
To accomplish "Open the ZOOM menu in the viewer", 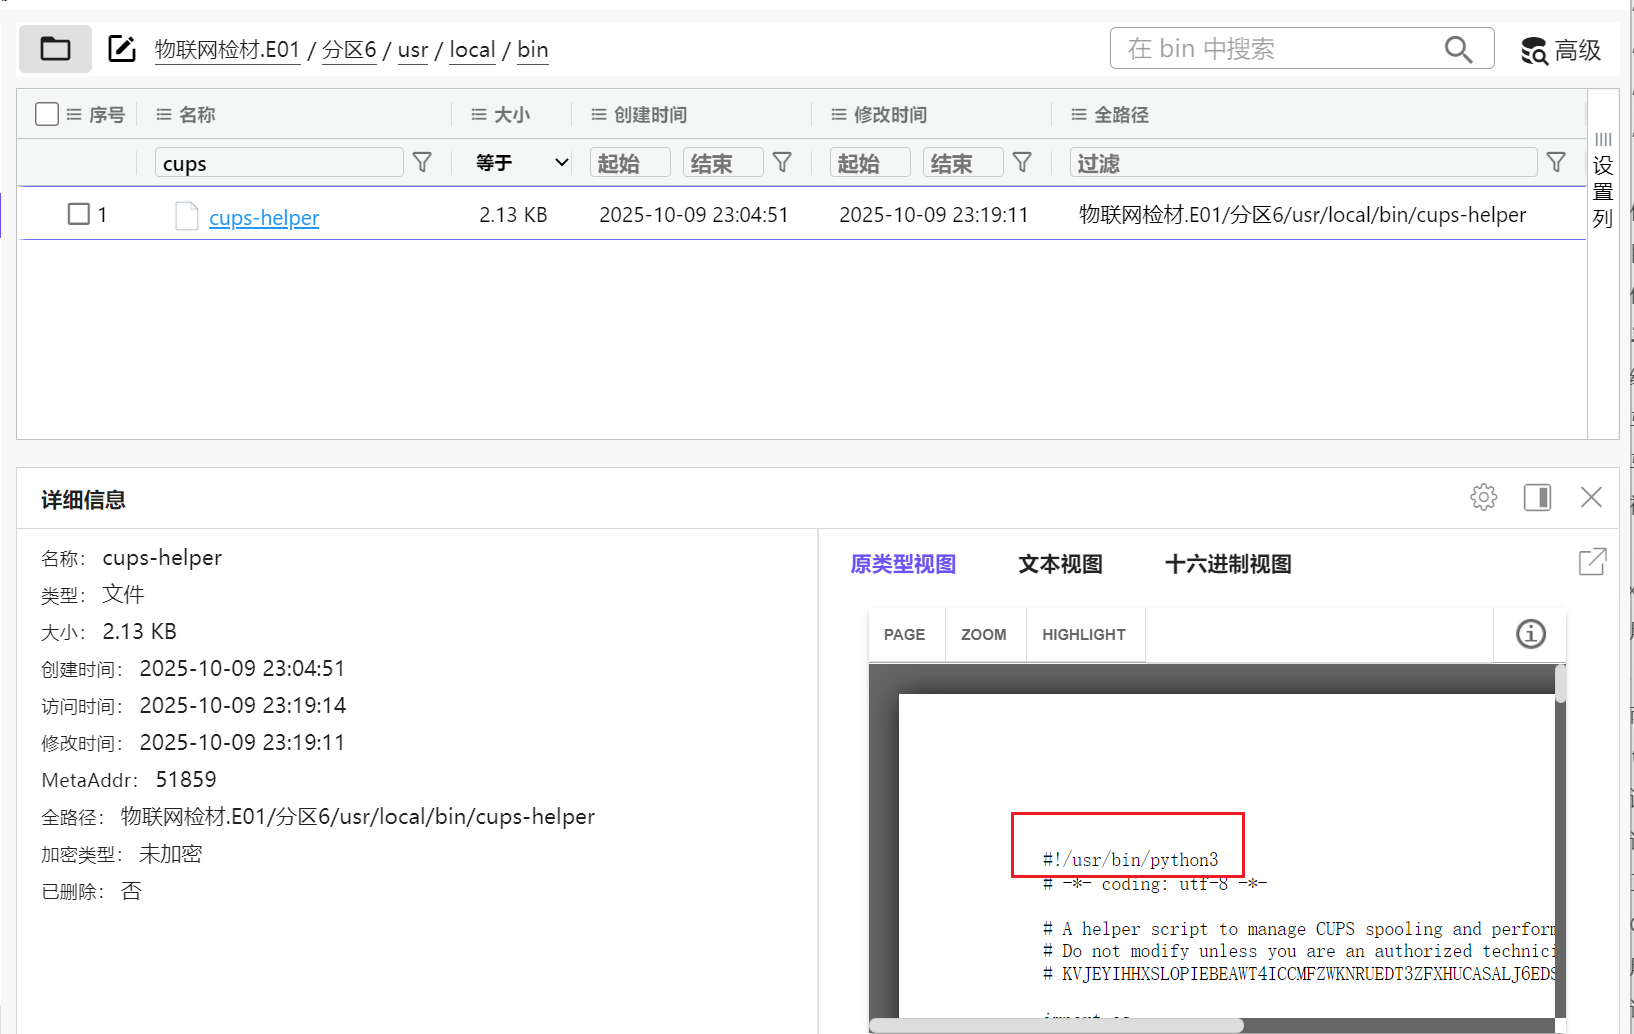I will (984, 635).
